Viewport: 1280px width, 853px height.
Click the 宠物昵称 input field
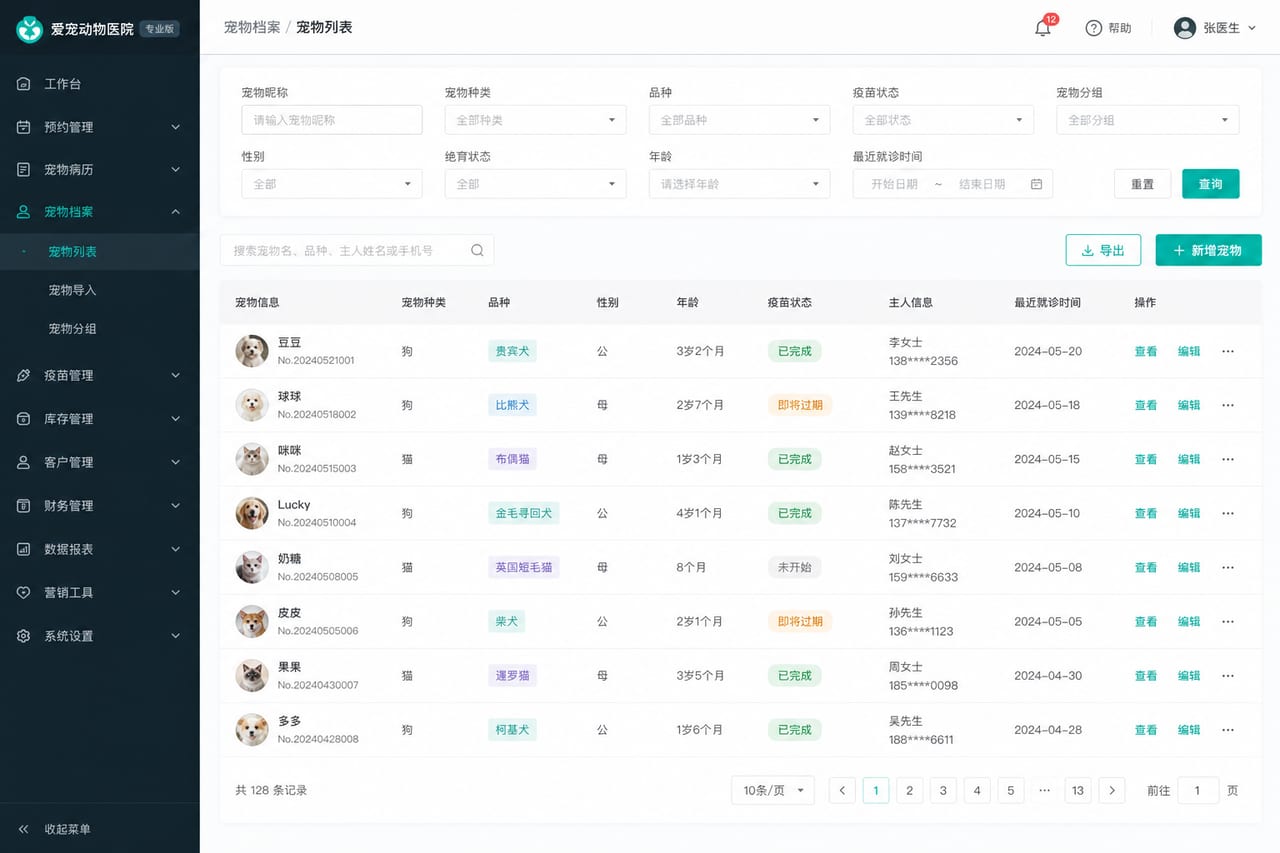[332, 120]
